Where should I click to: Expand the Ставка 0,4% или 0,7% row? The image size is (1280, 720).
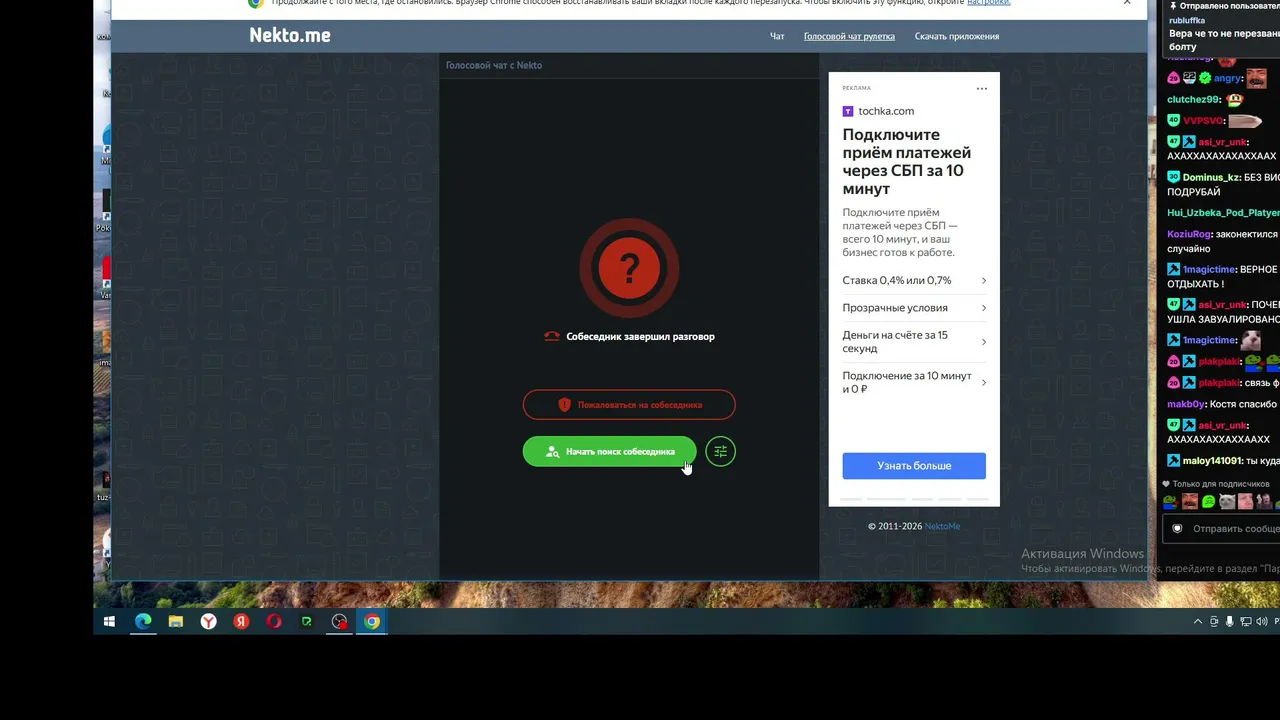click(x=914, y=281)
